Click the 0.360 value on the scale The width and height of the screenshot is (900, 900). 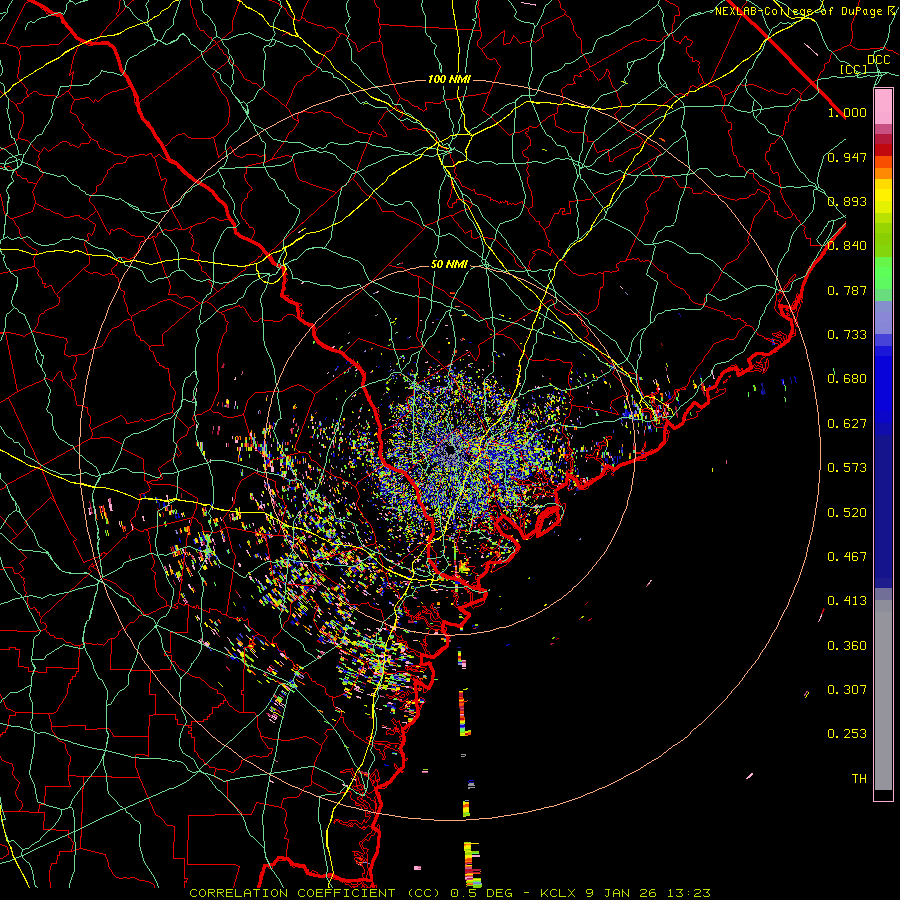click(x=847, y=646)
